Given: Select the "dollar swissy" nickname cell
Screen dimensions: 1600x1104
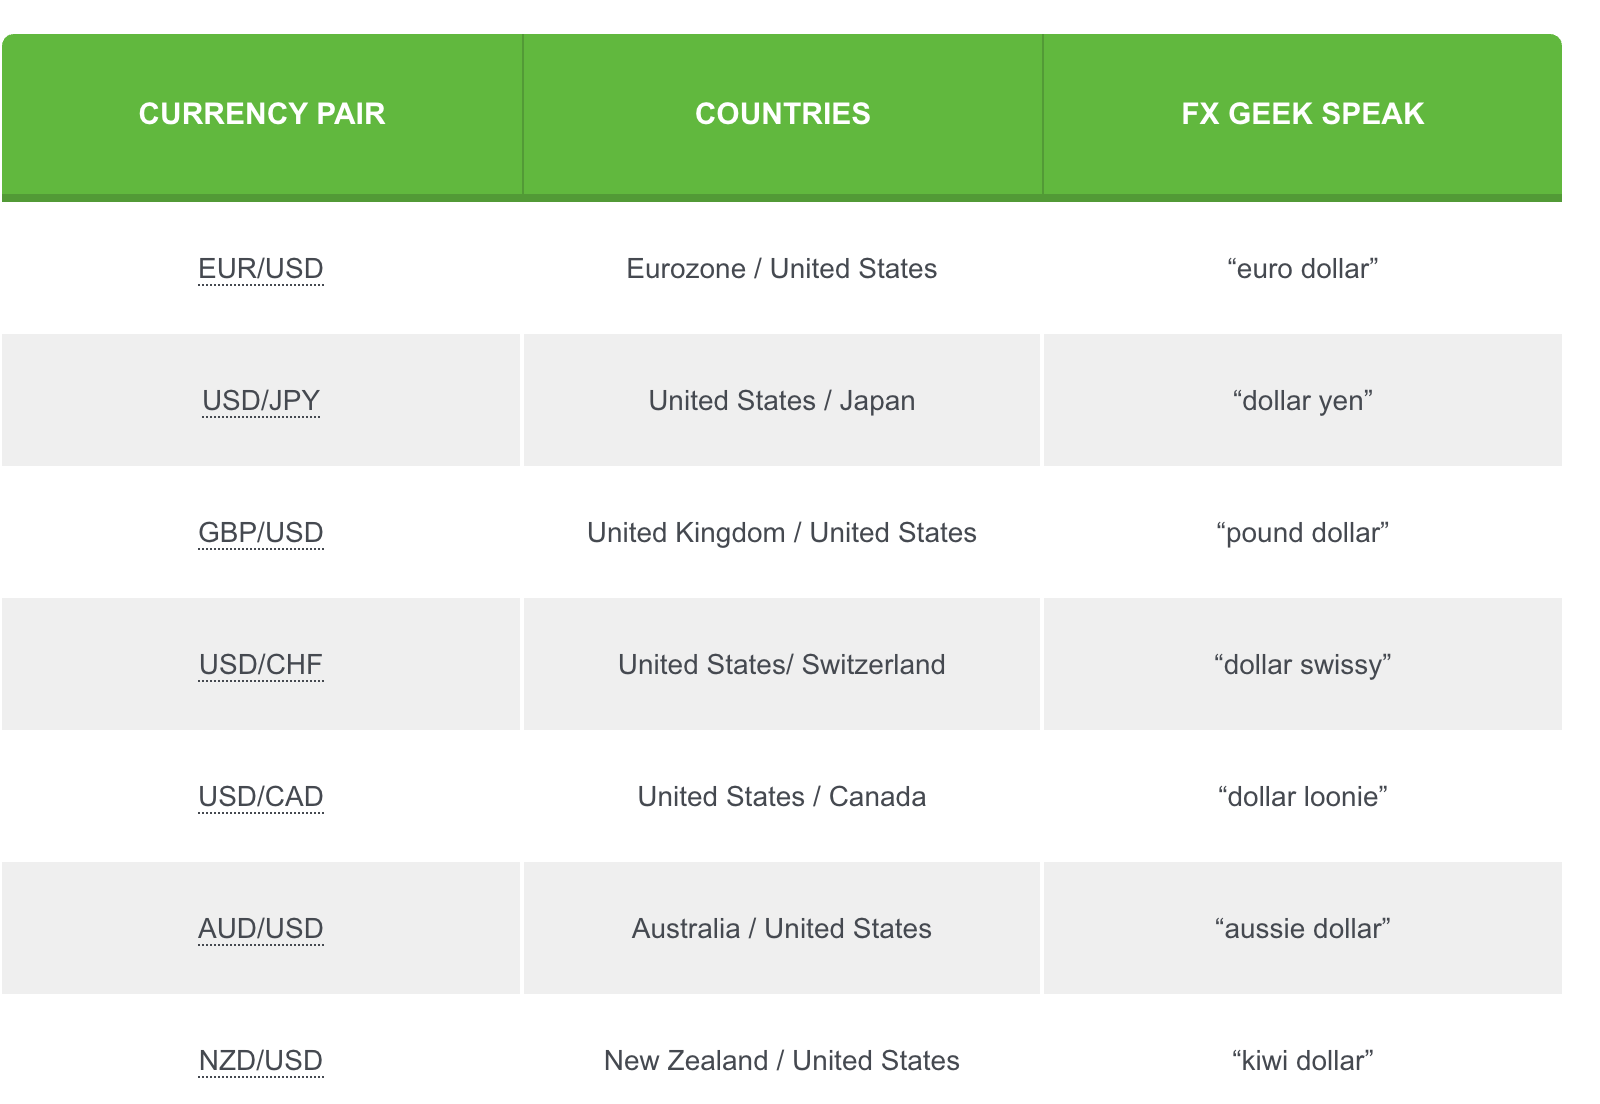Looking at the screenshot, I should 1303,665.
